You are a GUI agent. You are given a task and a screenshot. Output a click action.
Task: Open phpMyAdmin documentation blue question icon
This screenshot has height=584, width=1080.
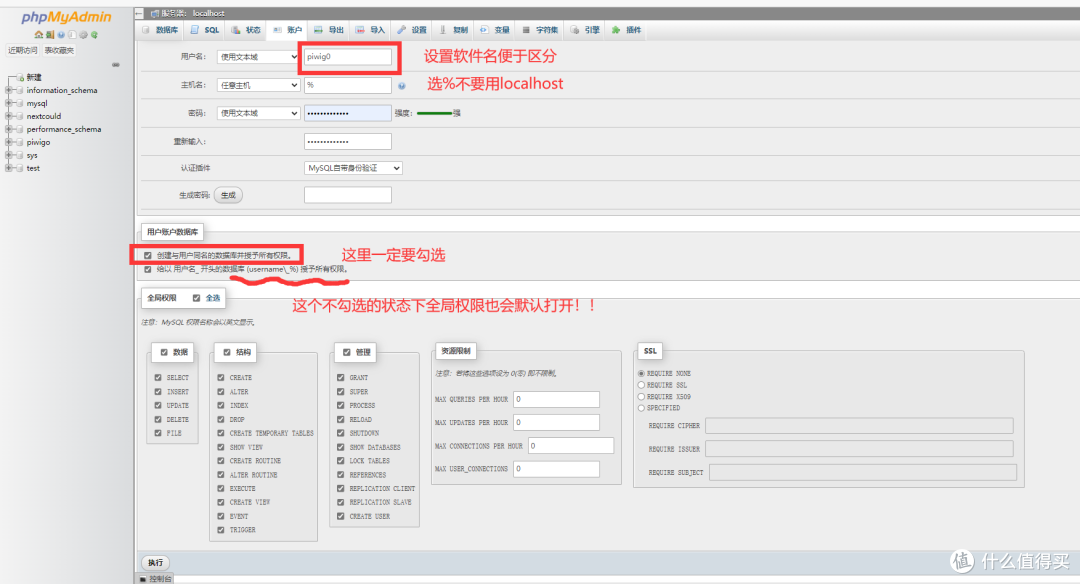pos(61,34)
